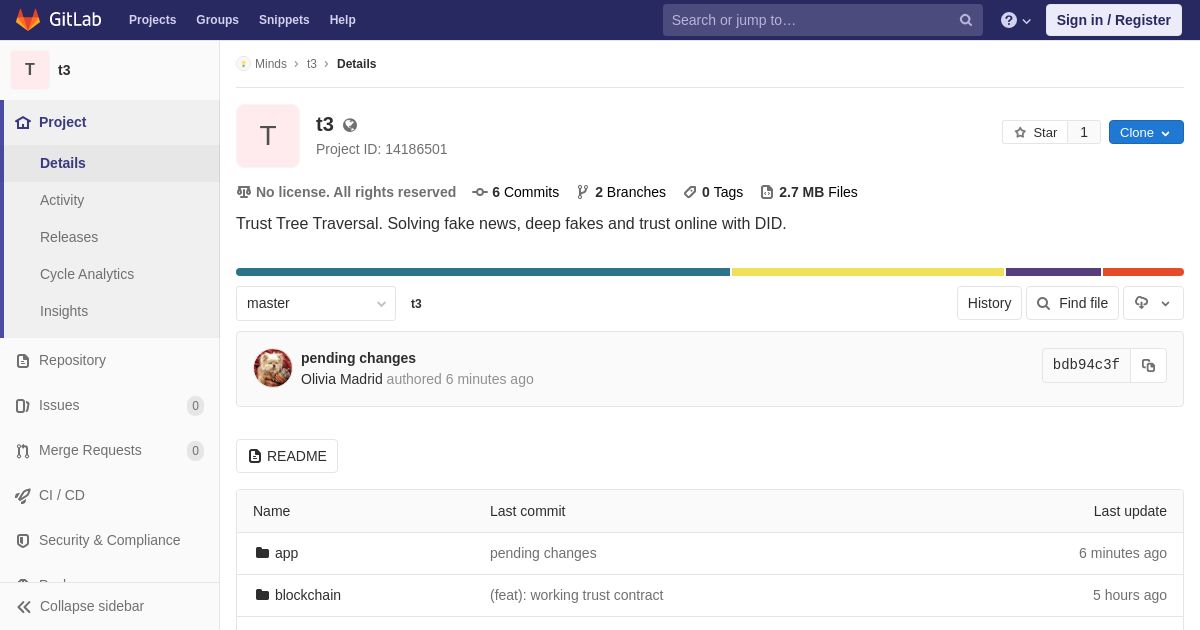Click the Find file button
1200x630 pixels.
click(x=1072, y=303)
